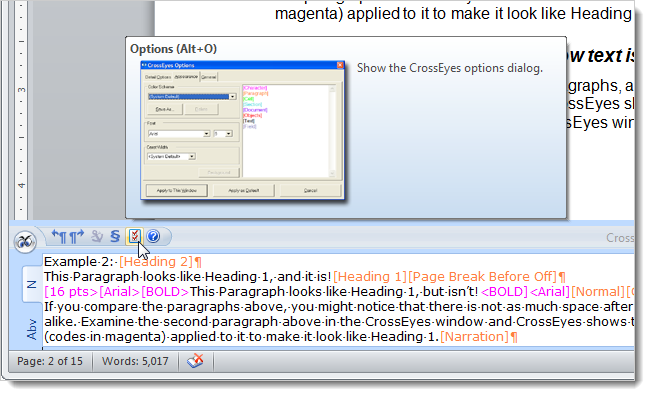Click the proofing errors book icon in status bar
The height and width of the screenshot is (396, 650).
195,361
